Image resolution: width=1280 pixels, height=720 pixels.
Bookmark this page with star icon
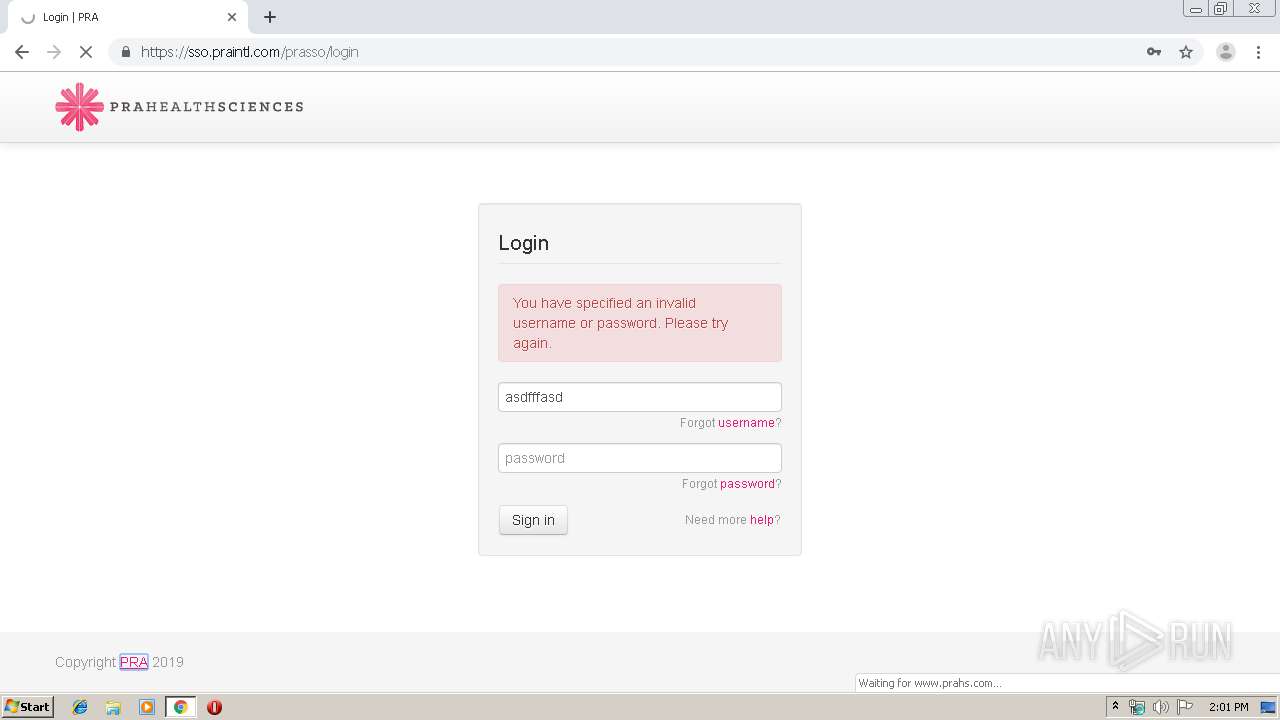pyautogui.click(x=1186, y=52)
